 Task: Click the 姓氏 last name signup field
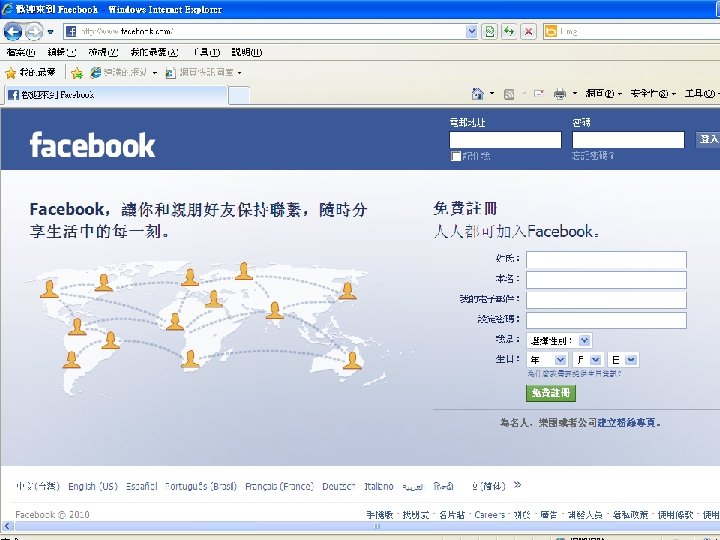tap(606, 259)
